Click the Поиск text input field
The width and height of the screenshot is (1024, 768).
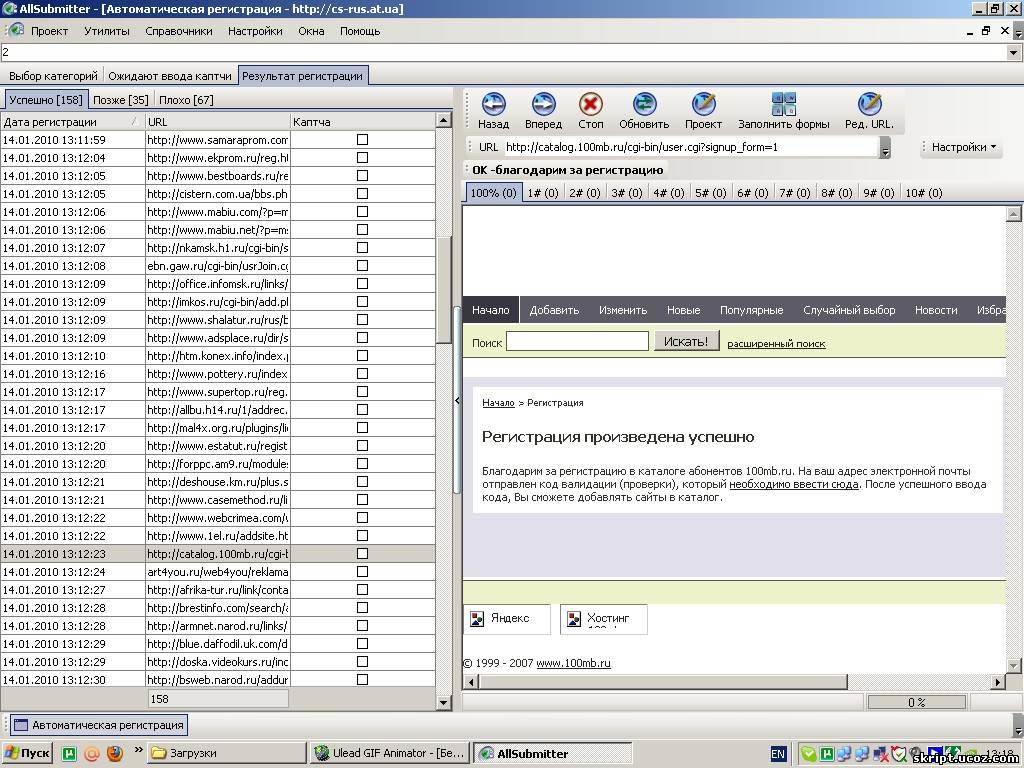pos(577,342)
